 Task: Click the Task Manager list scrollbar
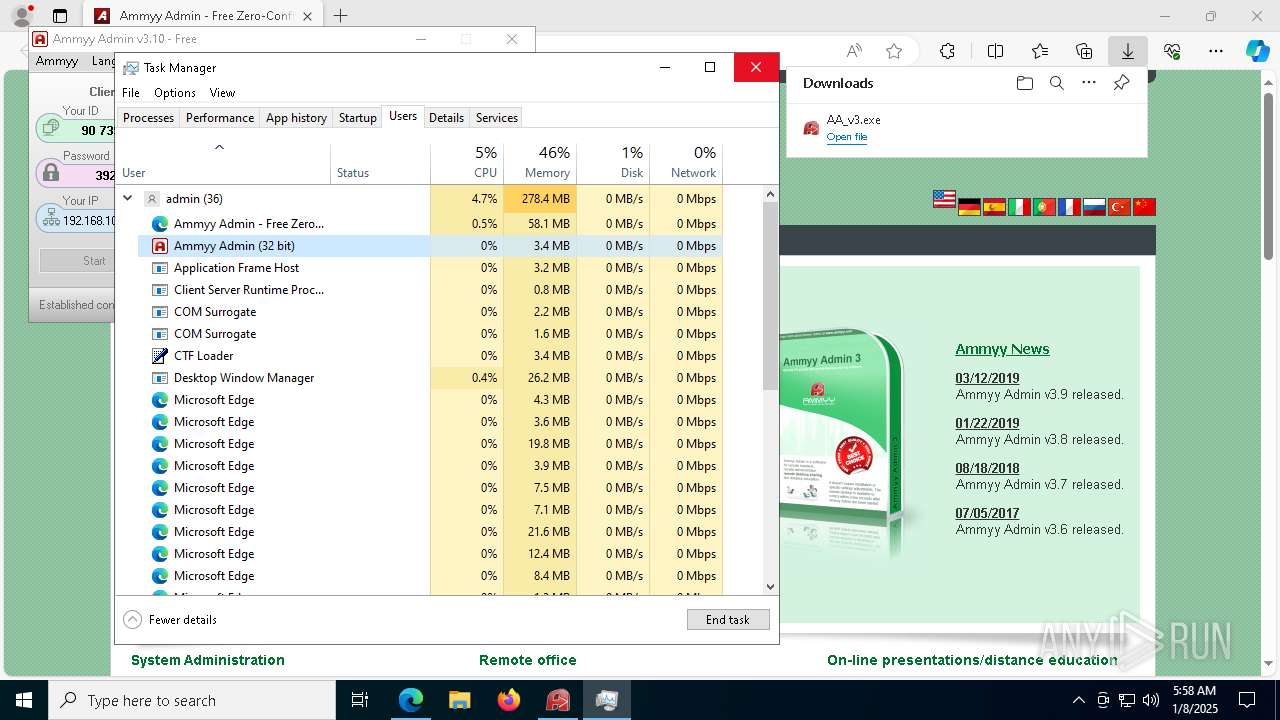click(x=770, y=295)
